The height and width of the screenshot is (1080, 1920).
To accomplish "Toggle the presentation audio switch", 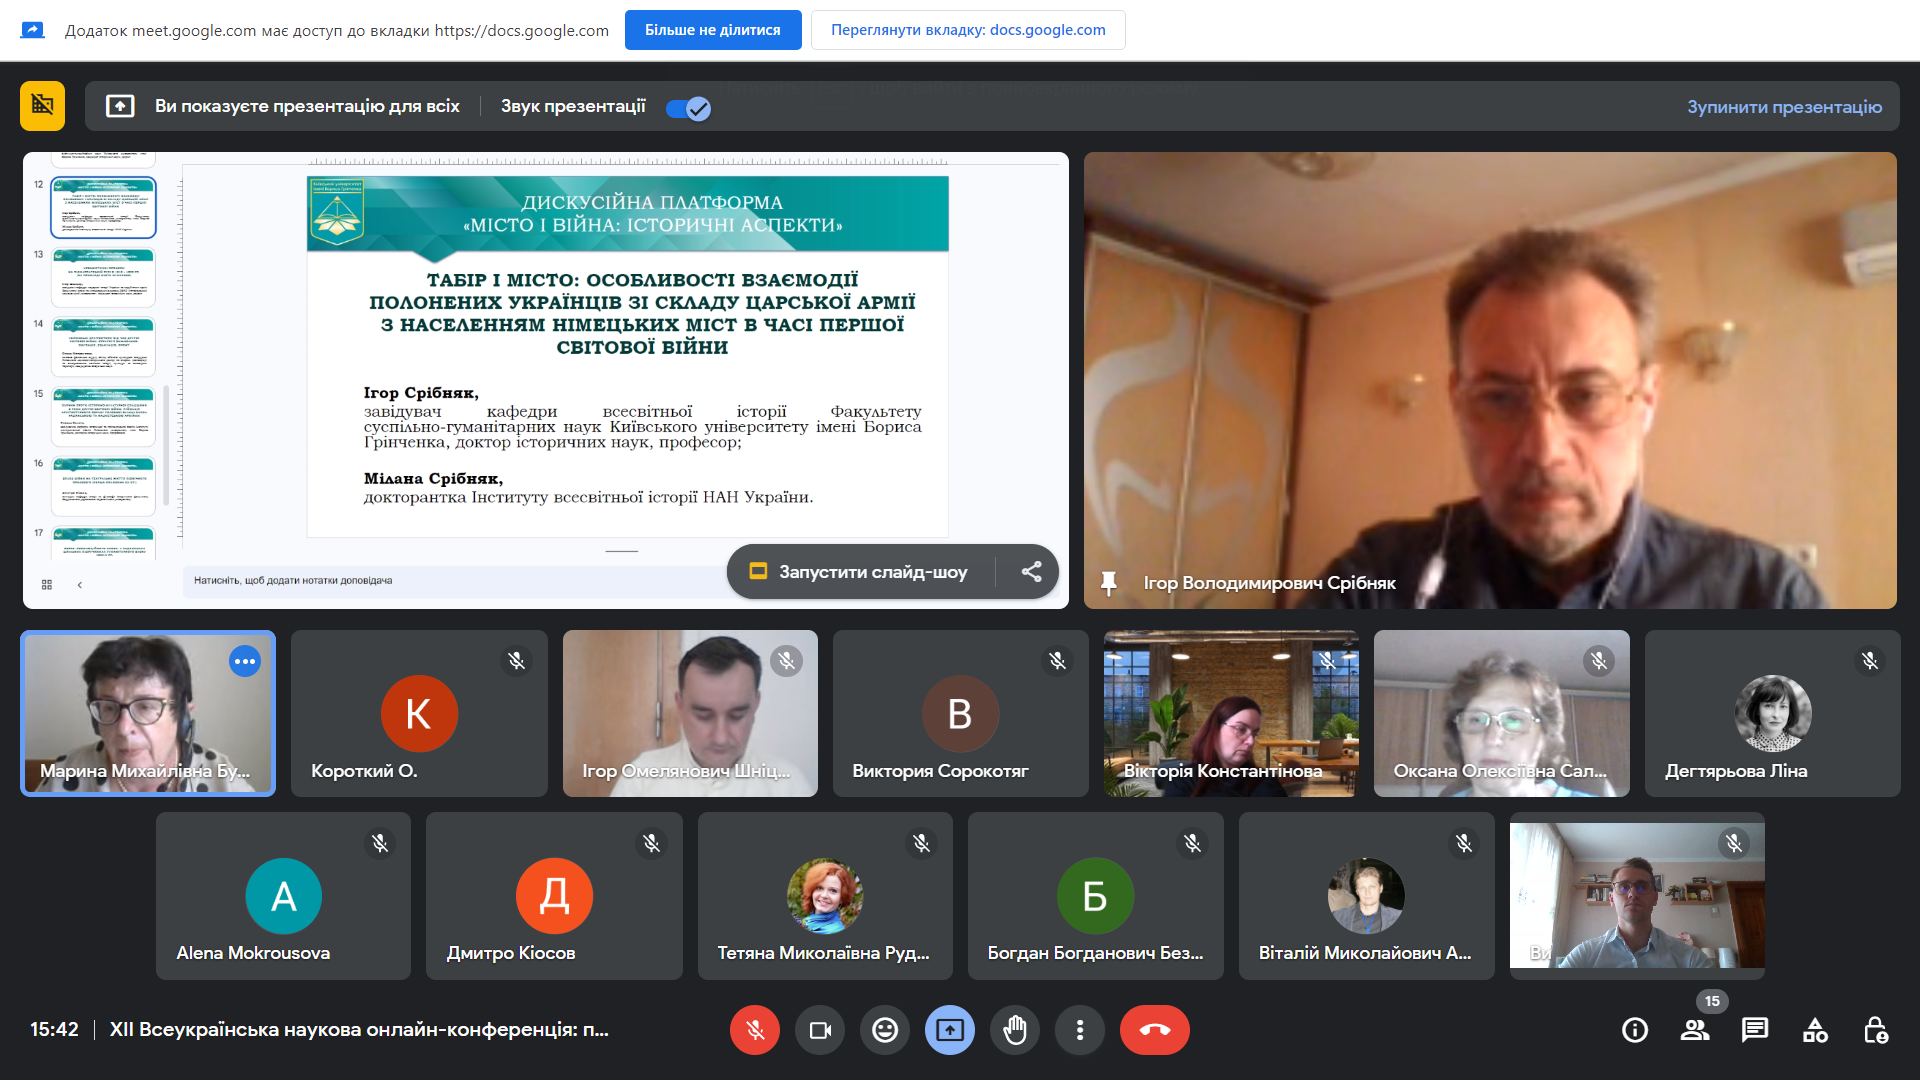I will 688,108.
